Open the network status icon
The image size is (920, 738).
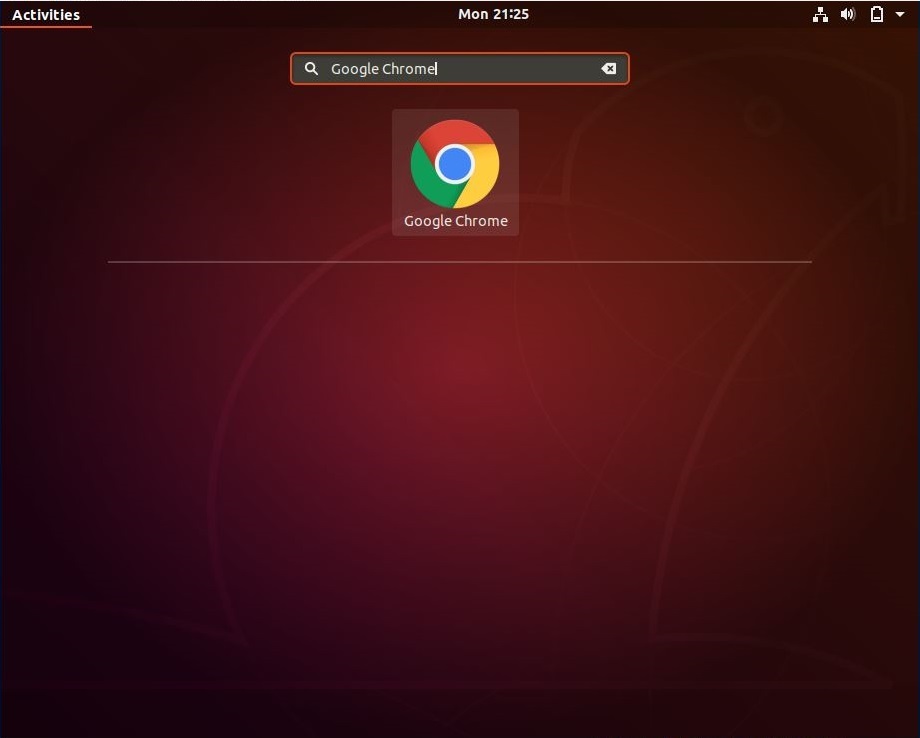(820, 15)
